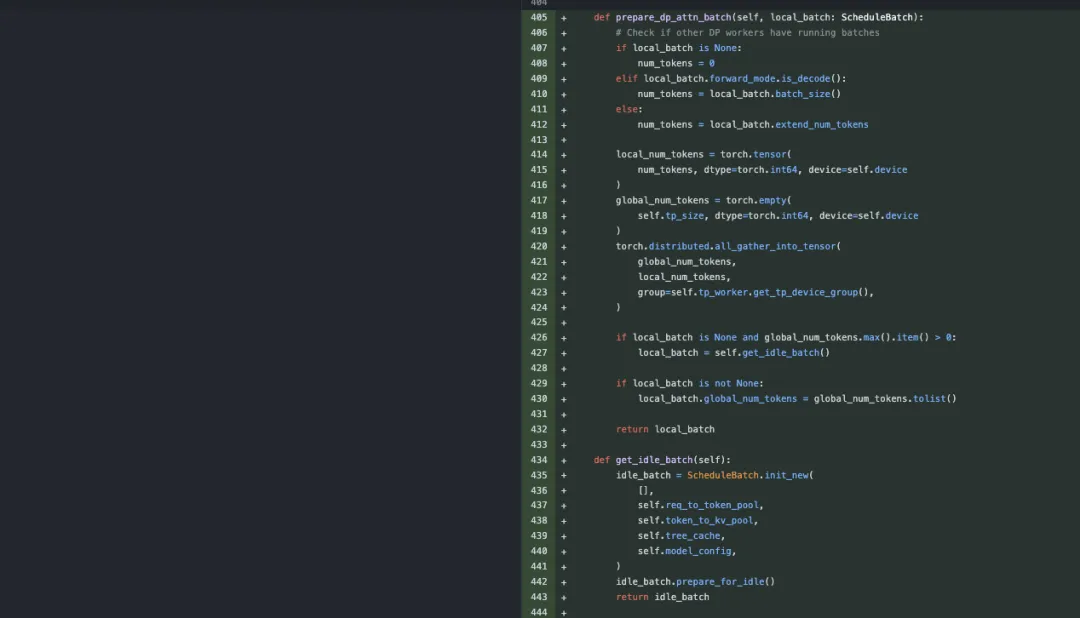Image resolution: width=1080 pixels, height=618 pixels.
Task: Click ScheduleBatch.init_new on line 435
Action: pyautogui.click(x=747, y=475)
